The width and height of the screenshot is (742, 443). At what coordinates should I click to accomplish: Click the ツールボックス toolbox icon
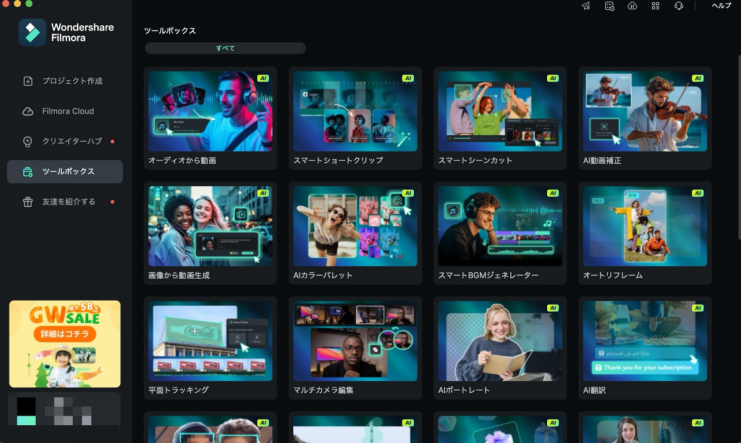pyautogui.click(x=28, y=171)
